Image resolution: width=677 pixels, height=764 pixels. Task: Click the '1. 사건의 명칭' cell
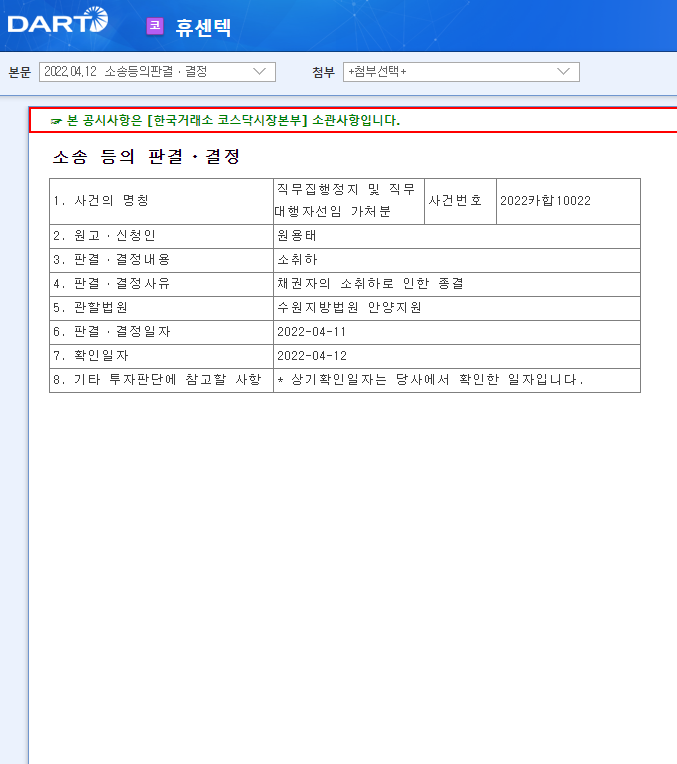[x=161, y=201]
